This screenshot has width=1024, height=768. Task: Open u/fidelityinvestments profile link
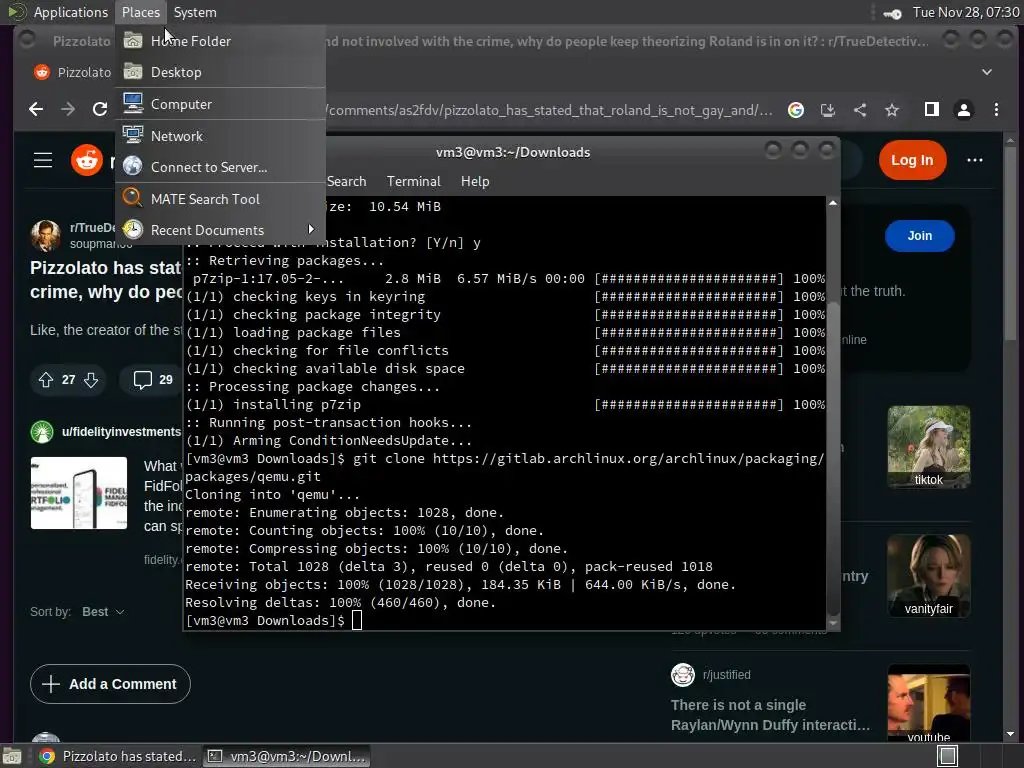click(x=121, y=432)
